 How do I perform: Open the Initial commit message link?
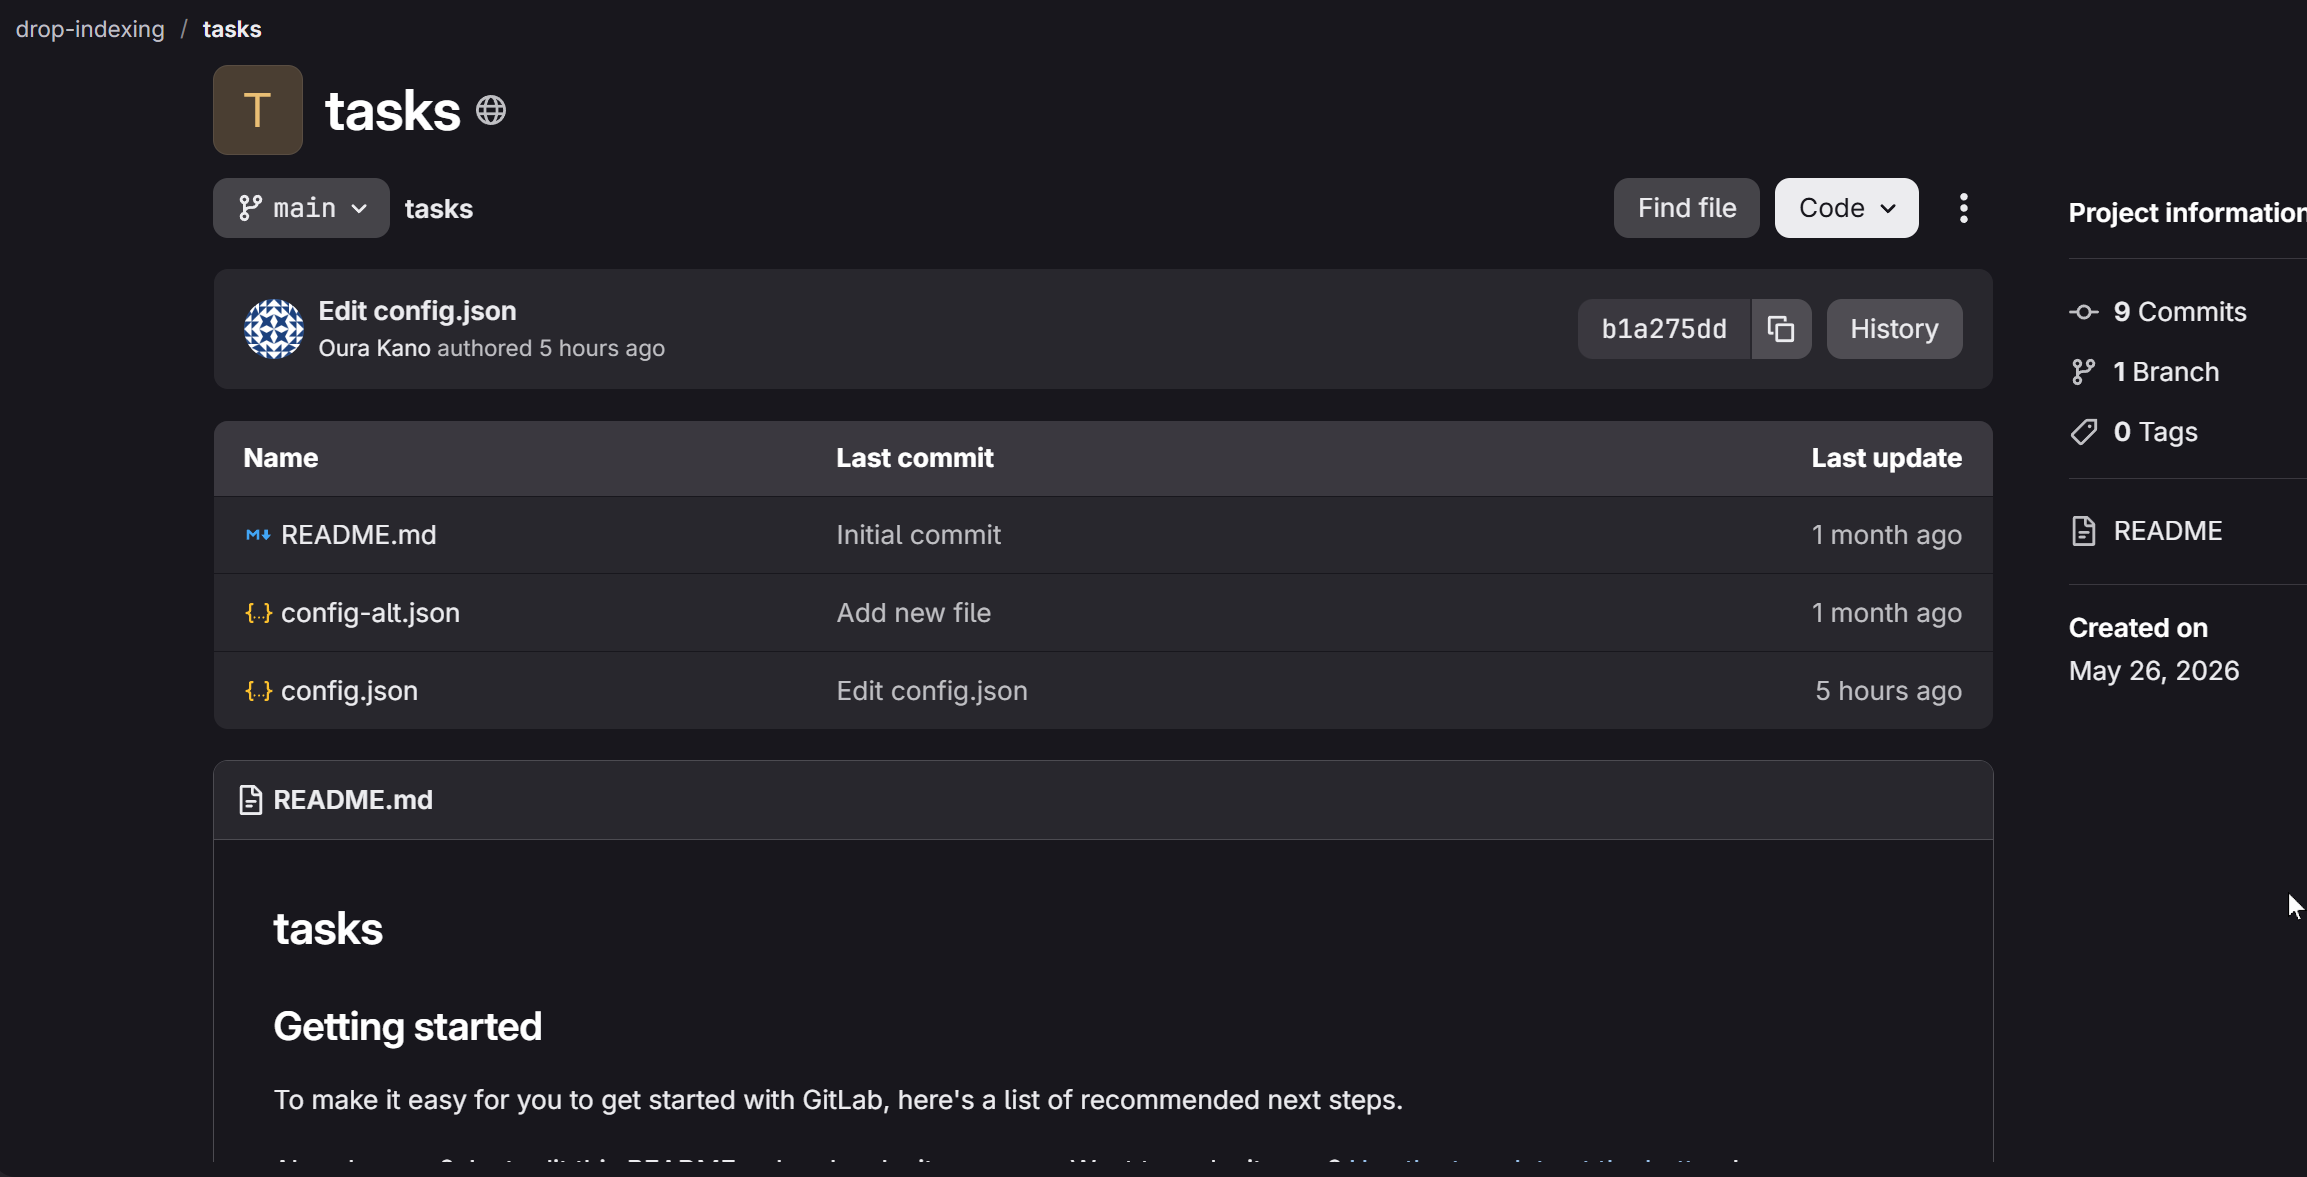[918, 535]
